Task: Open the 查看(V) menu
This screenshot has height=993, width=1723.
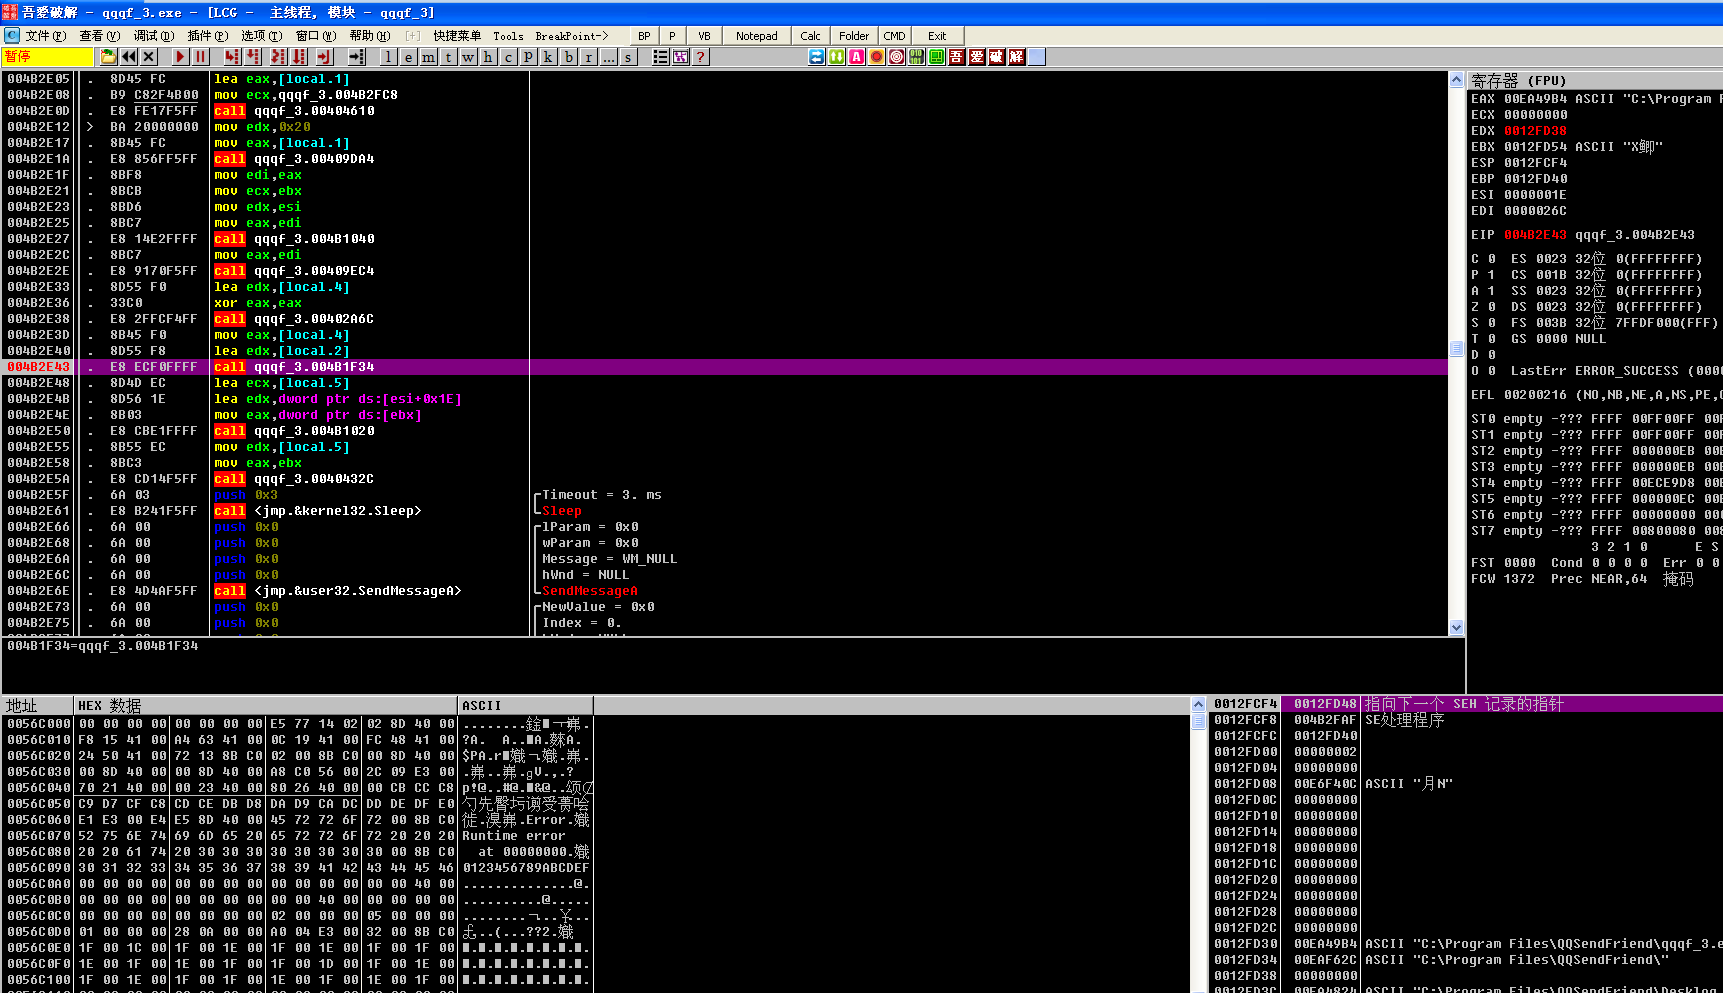Action: pyautogui.click(x=99, y=36)
